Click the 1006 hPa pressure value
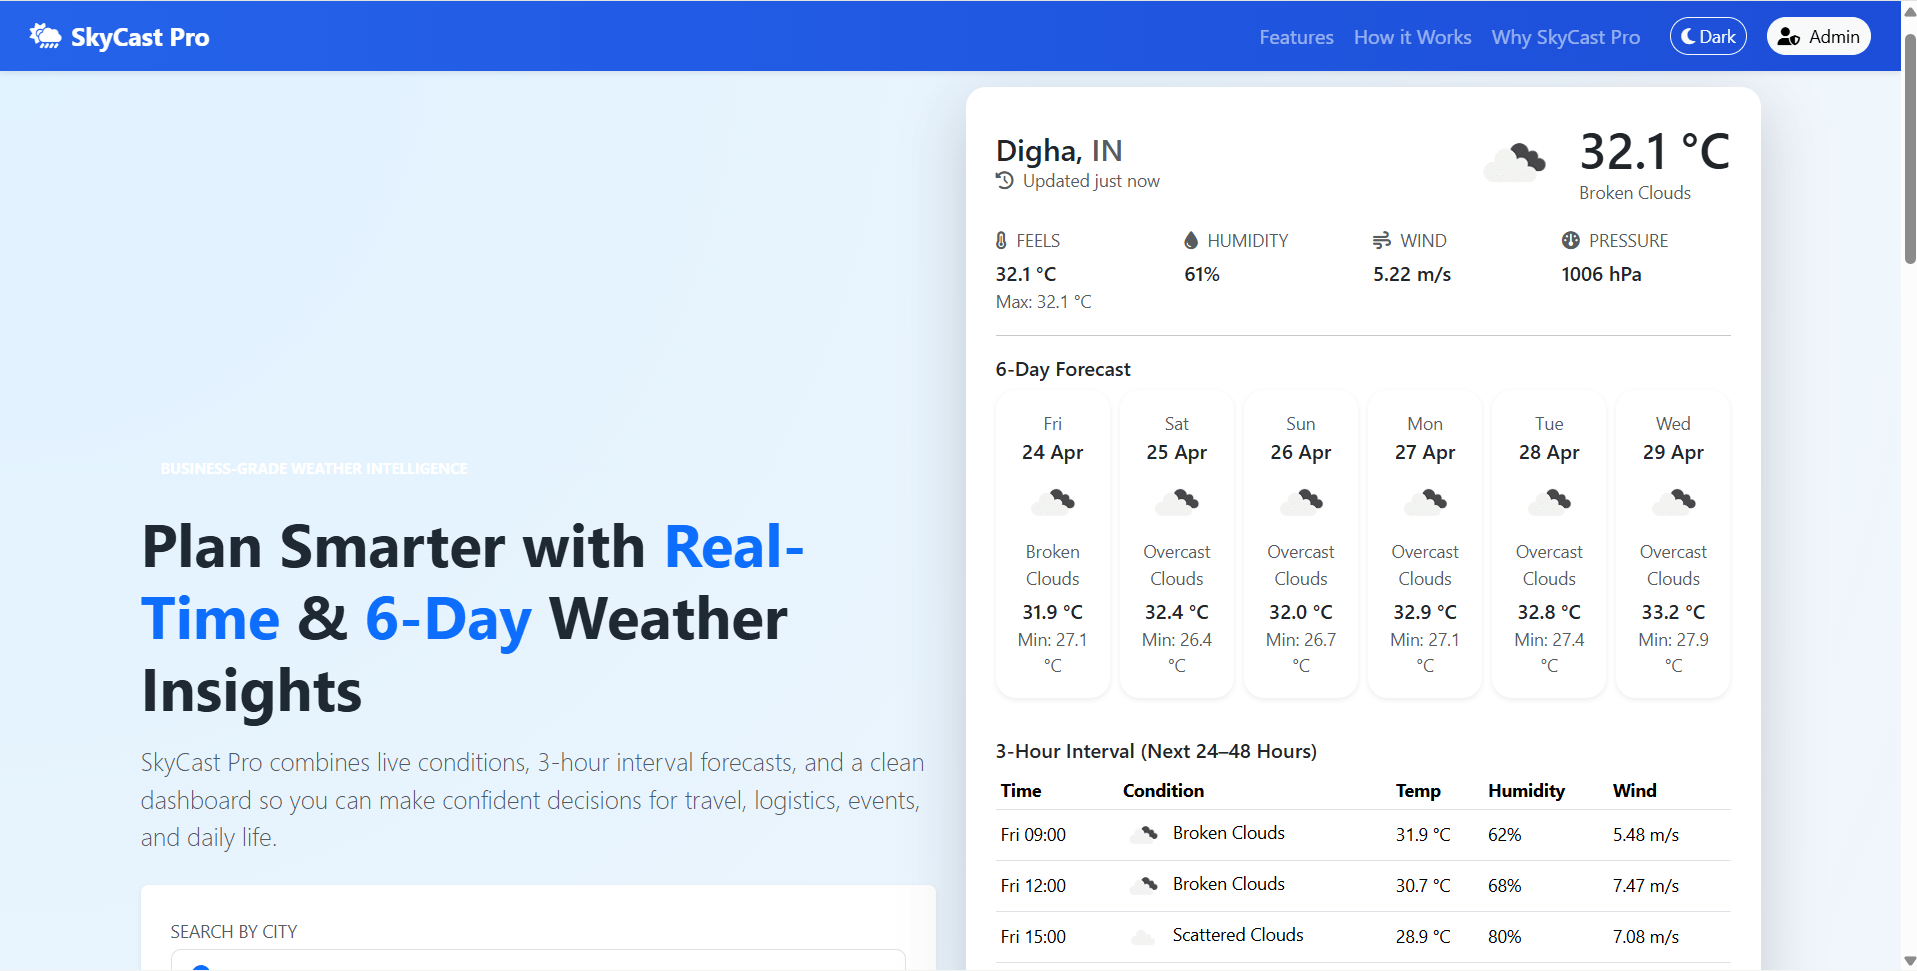Viewport: 1917px width, 971px height. (x=1601, y=274)
